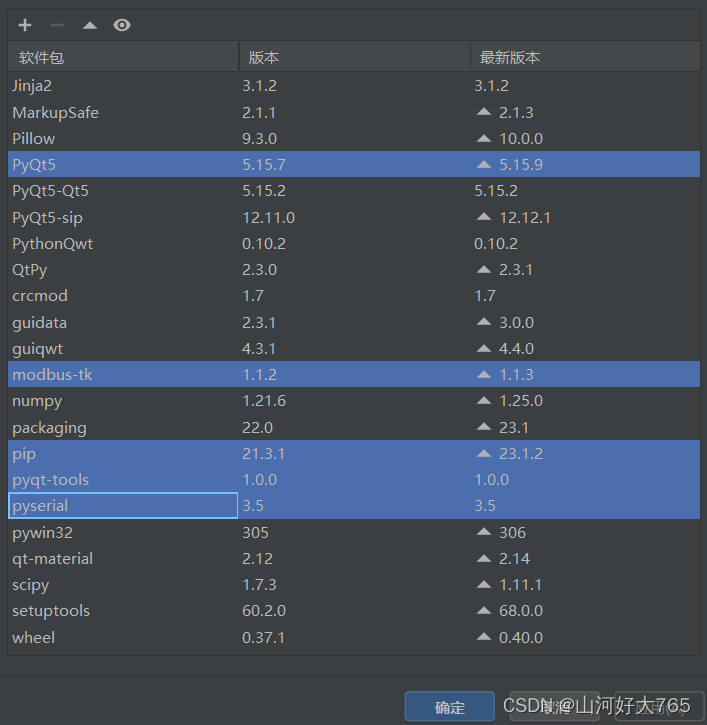The height and width of the screenshot is (725, 707).
Task: Select the modbus-tk package name
Action: (52, 375)
